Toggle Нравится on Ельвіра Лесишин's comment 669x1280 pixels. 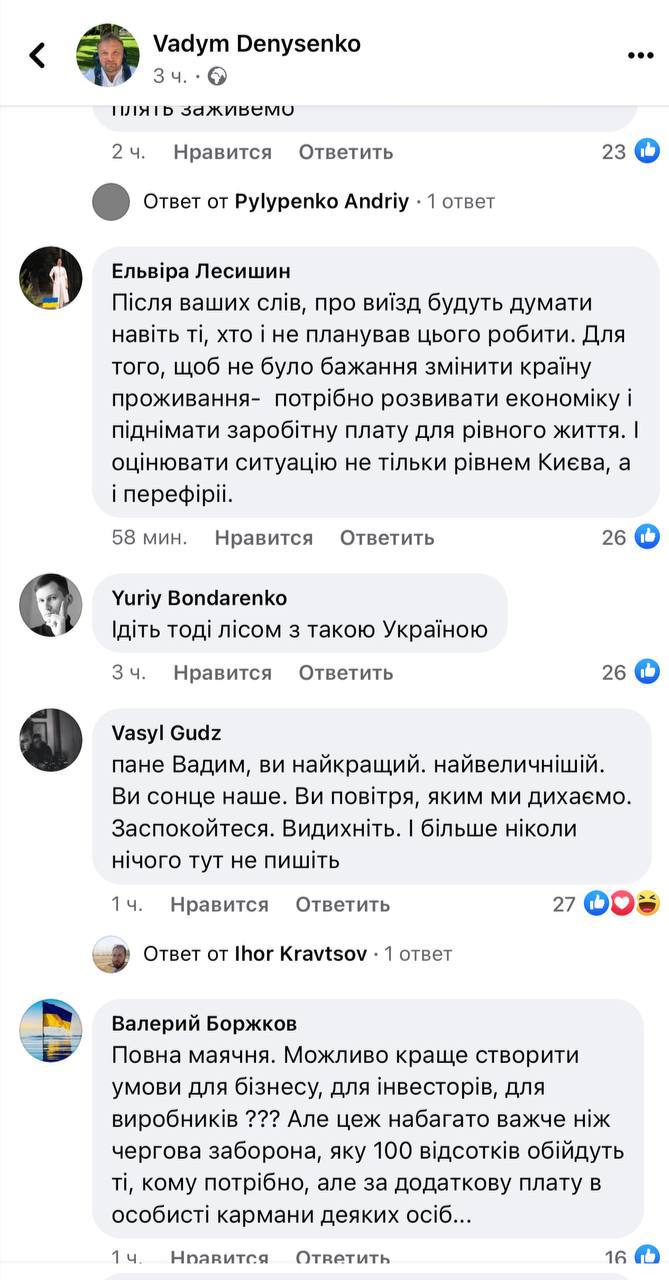pyautogui.click(x=263, y=537)
